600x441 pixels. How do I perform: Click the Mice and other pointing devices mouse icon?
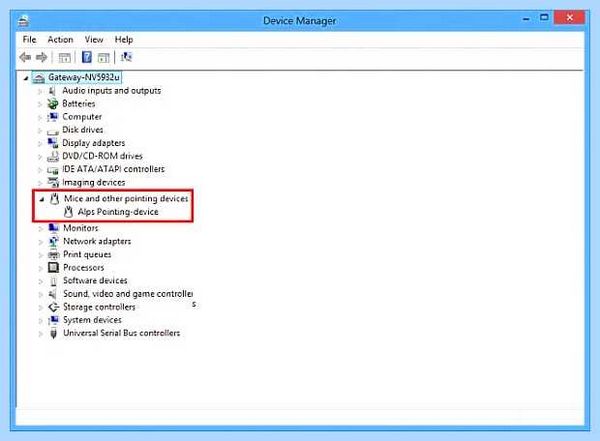tap(55, 199)
